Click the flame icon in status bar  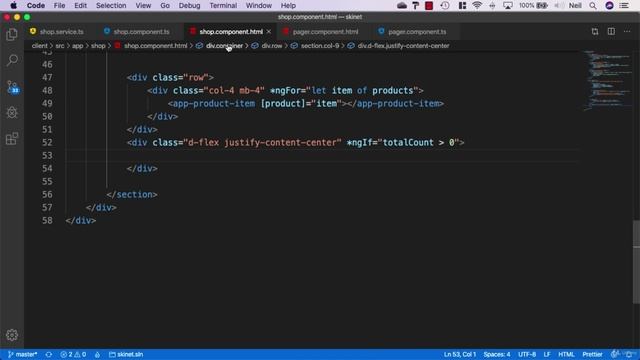coord(97,354)
